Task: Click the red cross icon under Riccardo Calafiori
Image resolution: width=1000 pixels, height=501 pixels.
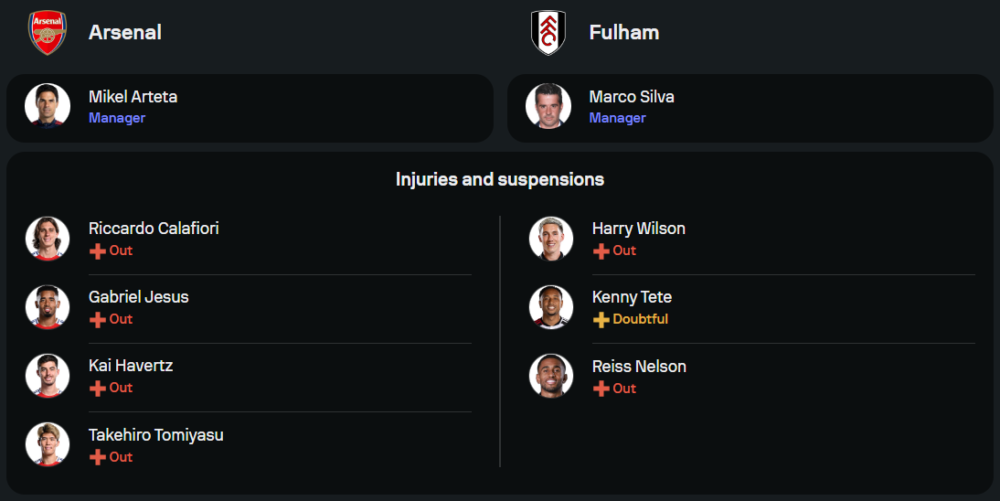Action: tap(97, 251)
